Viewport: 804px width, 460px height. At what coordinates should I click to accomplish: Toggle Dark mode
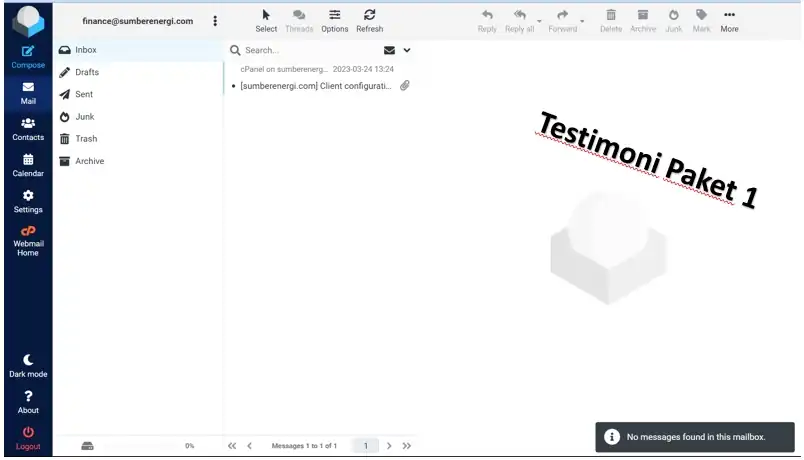pyautogui.click(x=28, y=366)
